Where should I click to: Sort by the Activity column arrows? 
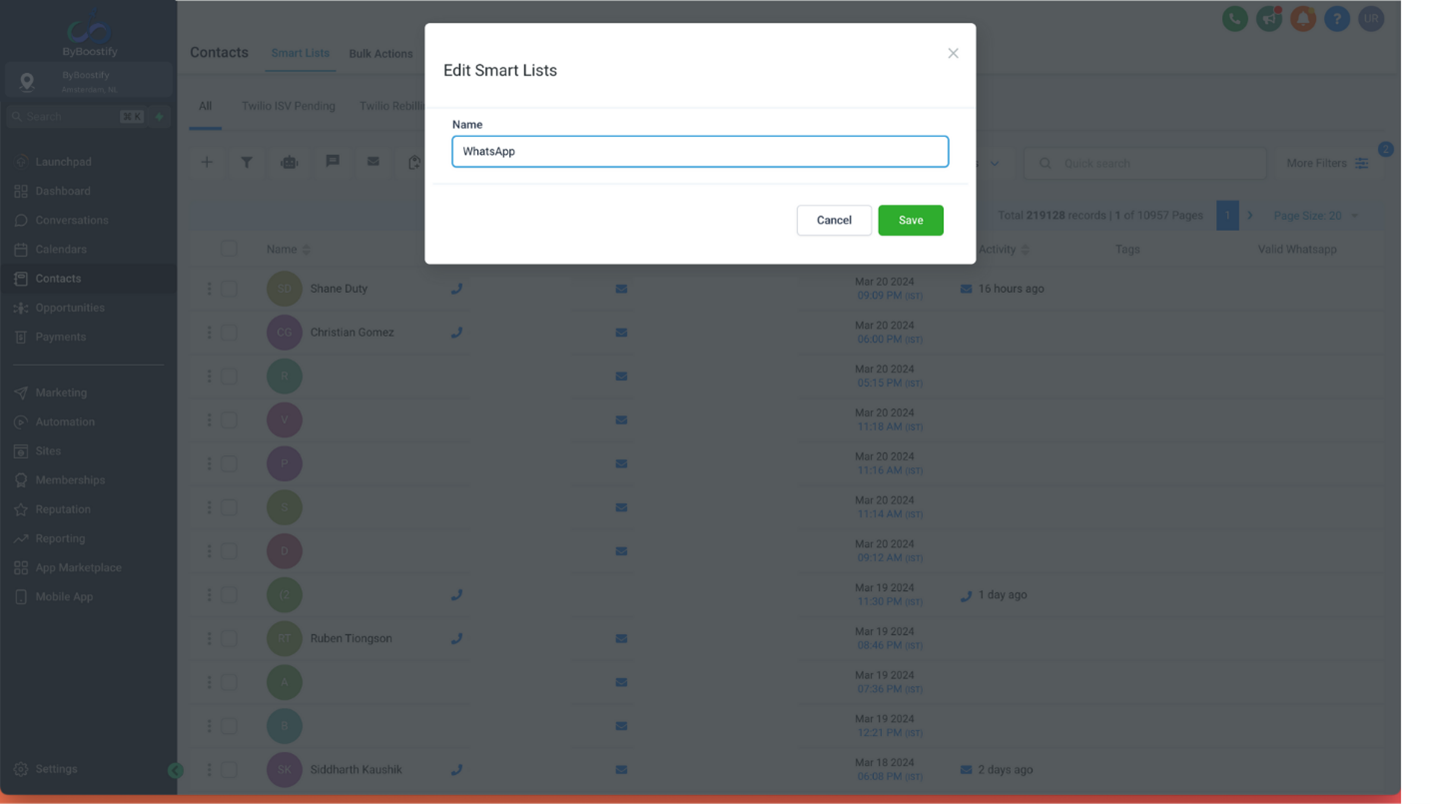click(1025, 250)
